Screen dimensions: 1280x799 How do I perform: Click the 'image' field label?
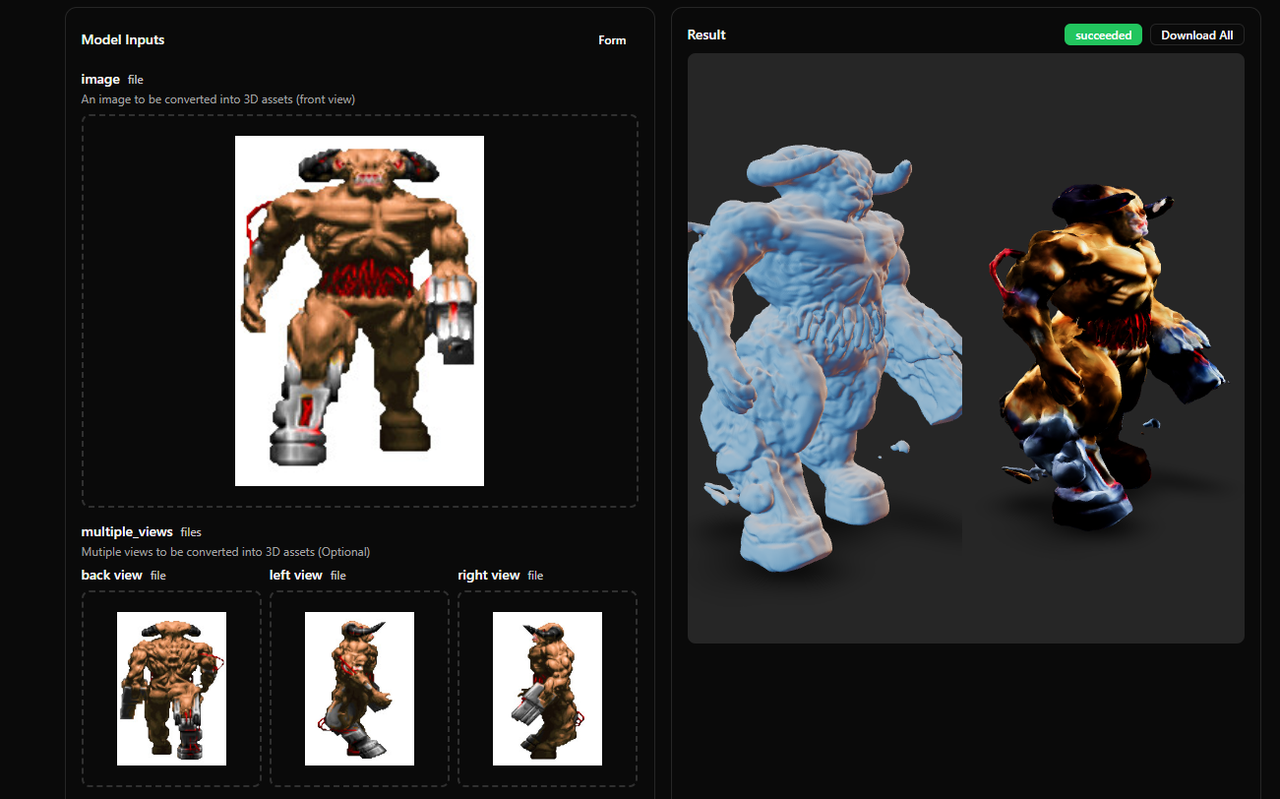click(100, 79)
